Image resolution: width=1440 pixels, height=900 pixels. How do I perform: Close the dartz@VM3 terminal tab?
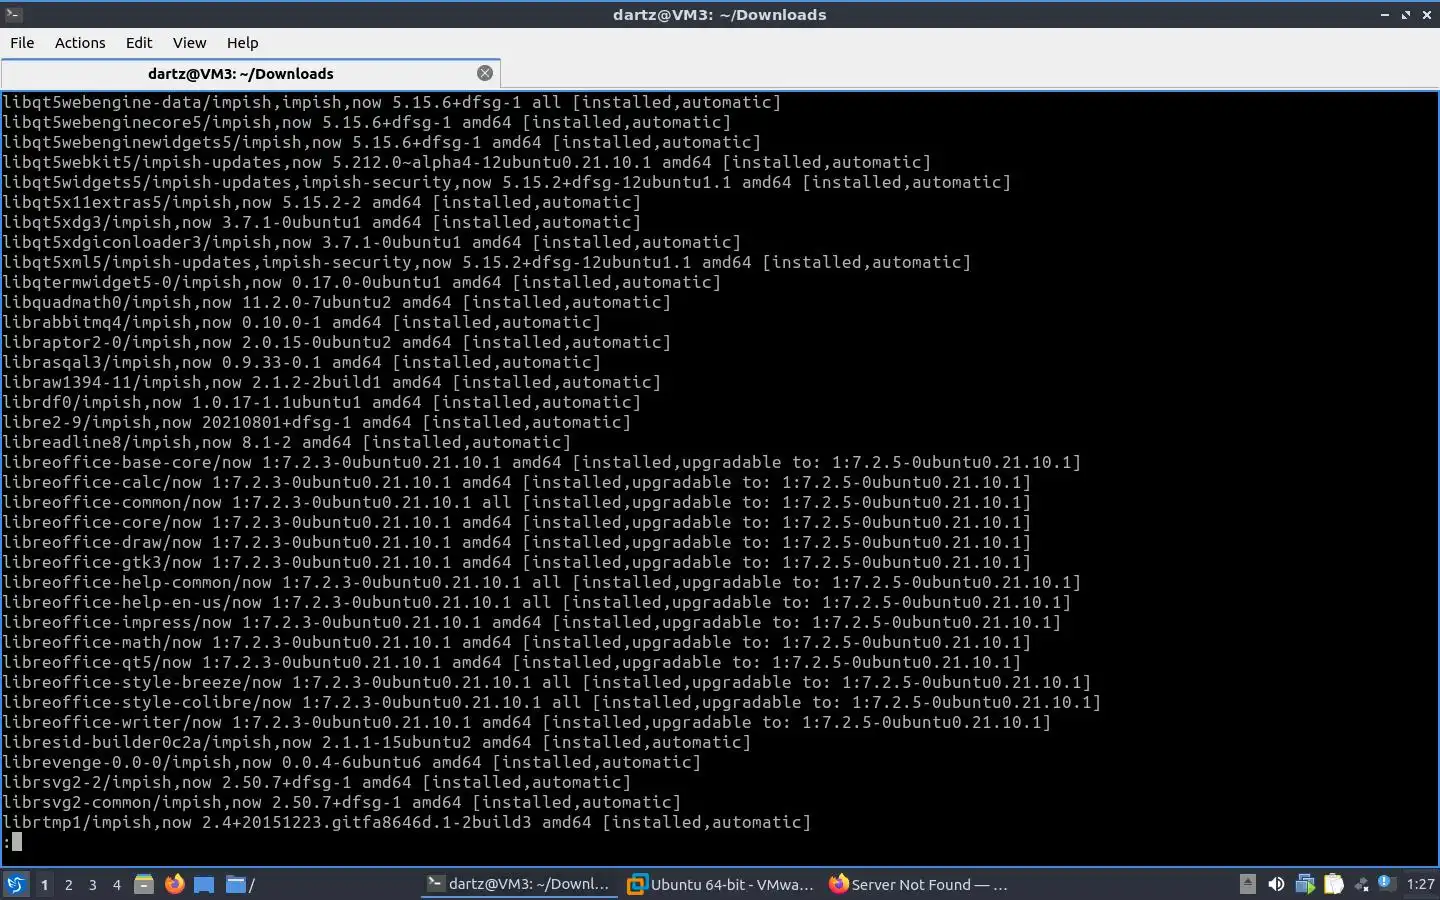click(x=485, y=73)
